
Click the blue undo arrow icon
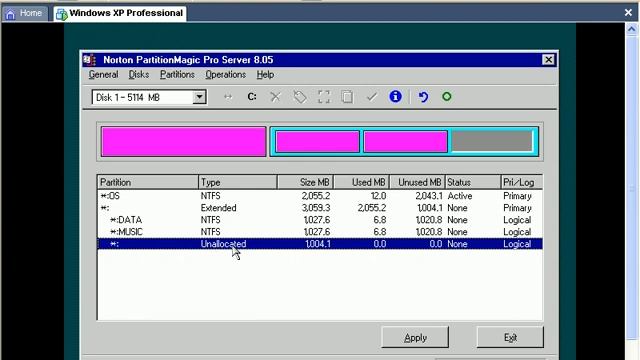click(x=423, y=97)
